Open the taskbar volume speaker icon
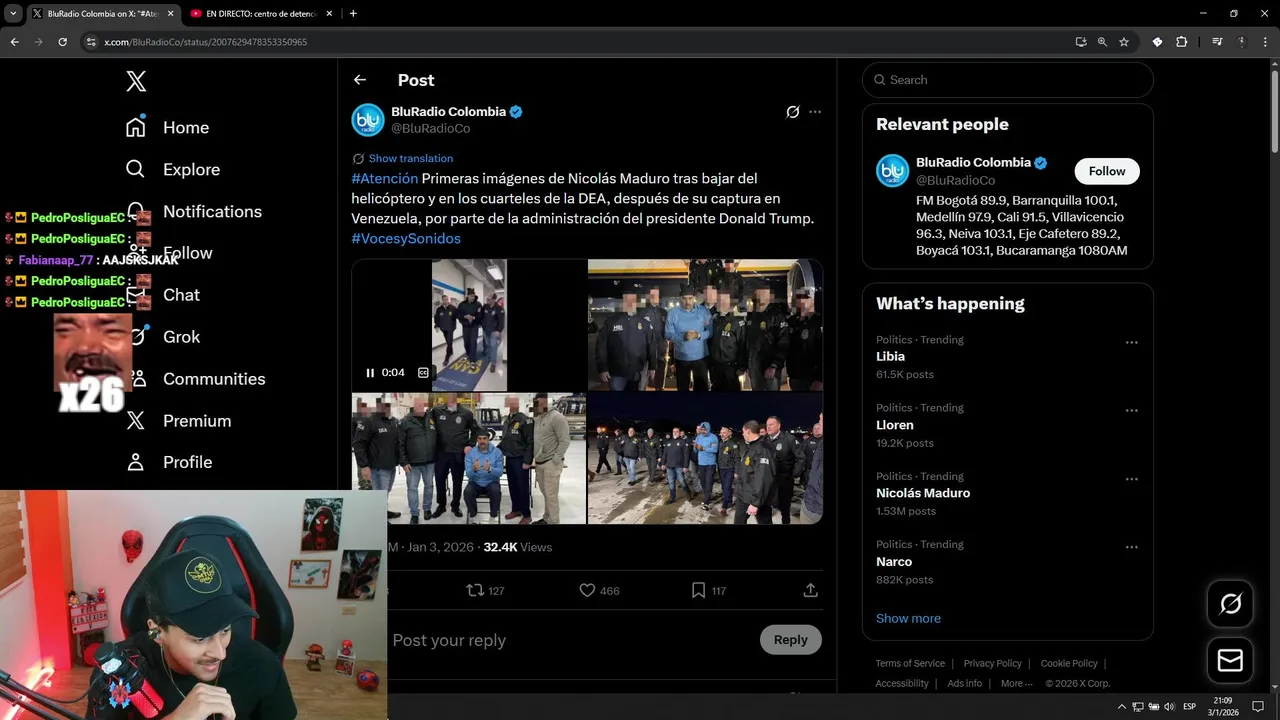 coord(1169,707)
